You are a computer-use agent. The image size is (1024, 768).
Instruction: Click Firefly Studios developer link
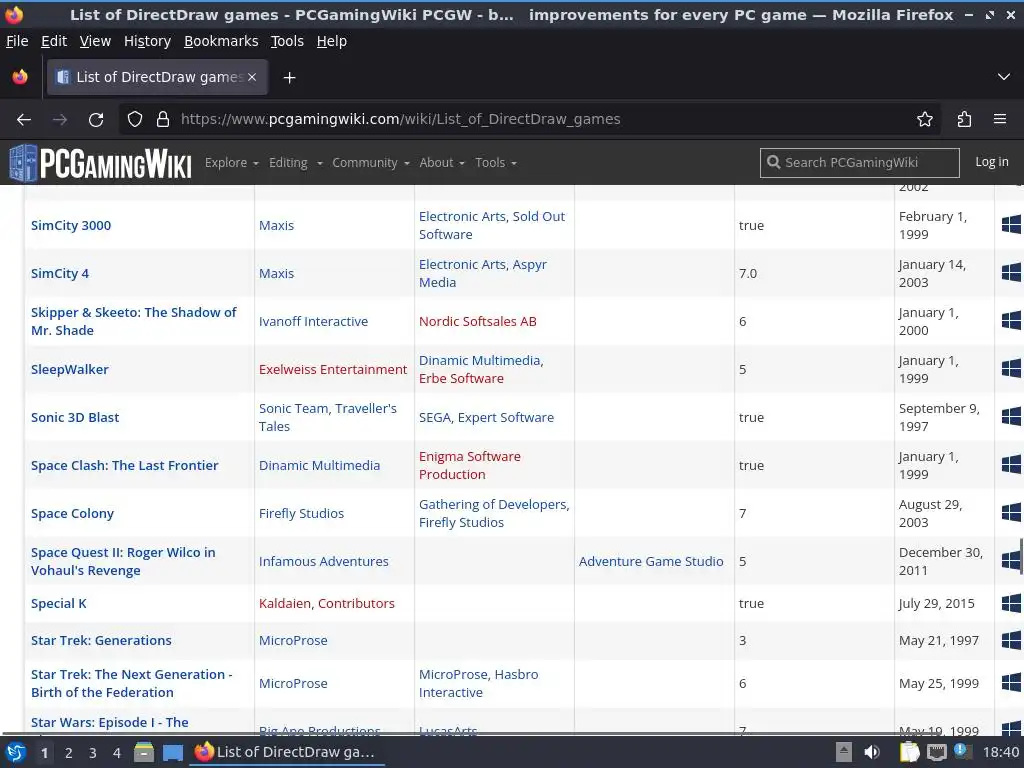point(301,513)
